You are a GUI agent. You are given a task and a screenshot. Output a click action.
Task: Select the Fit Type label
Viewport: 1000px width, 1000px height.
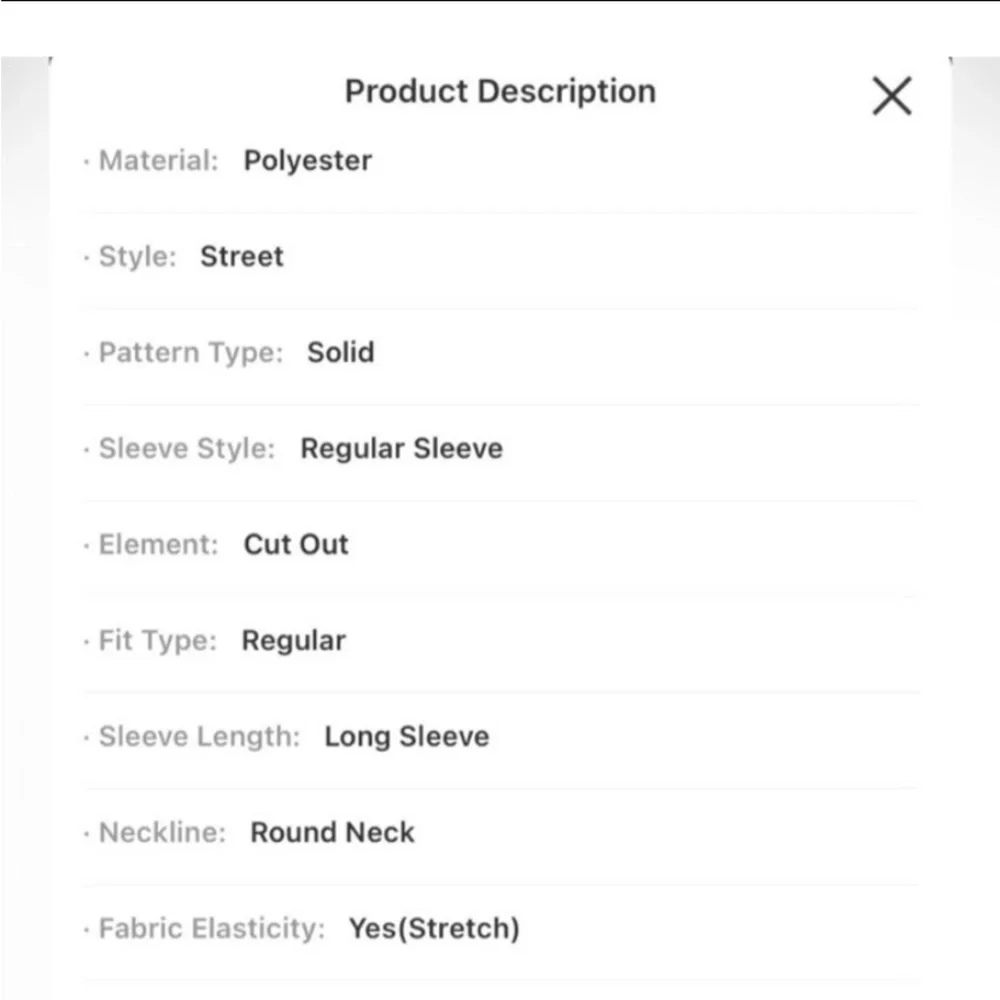157,641
